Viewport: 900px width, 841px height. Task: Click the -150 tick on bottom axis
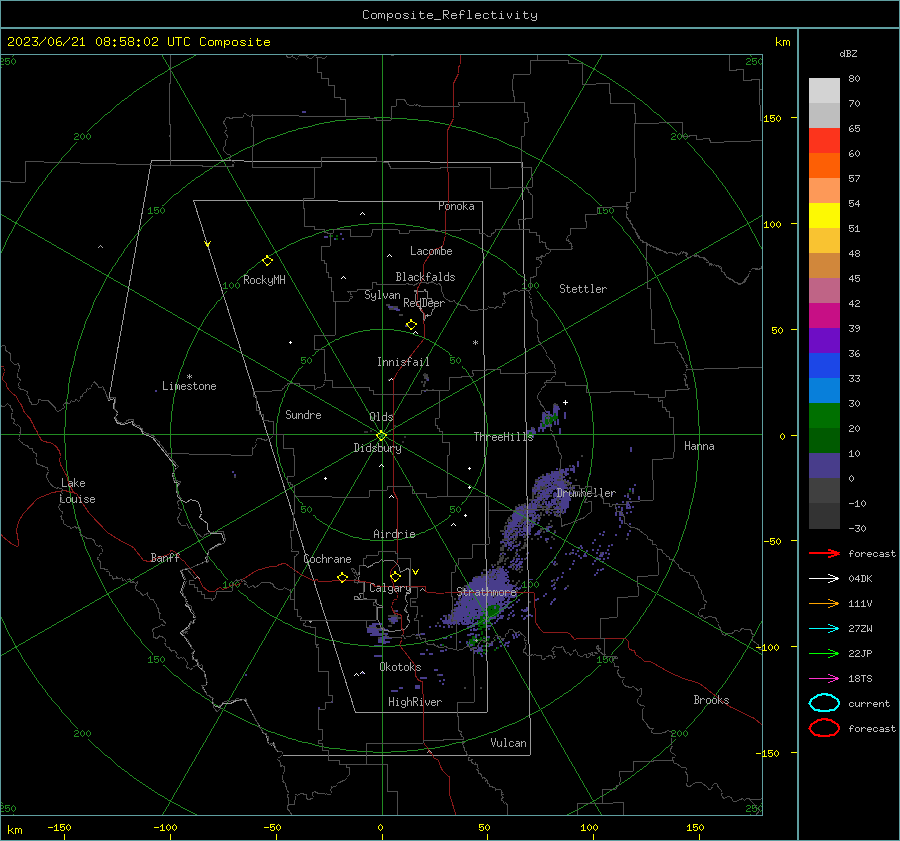pos(59,827)
